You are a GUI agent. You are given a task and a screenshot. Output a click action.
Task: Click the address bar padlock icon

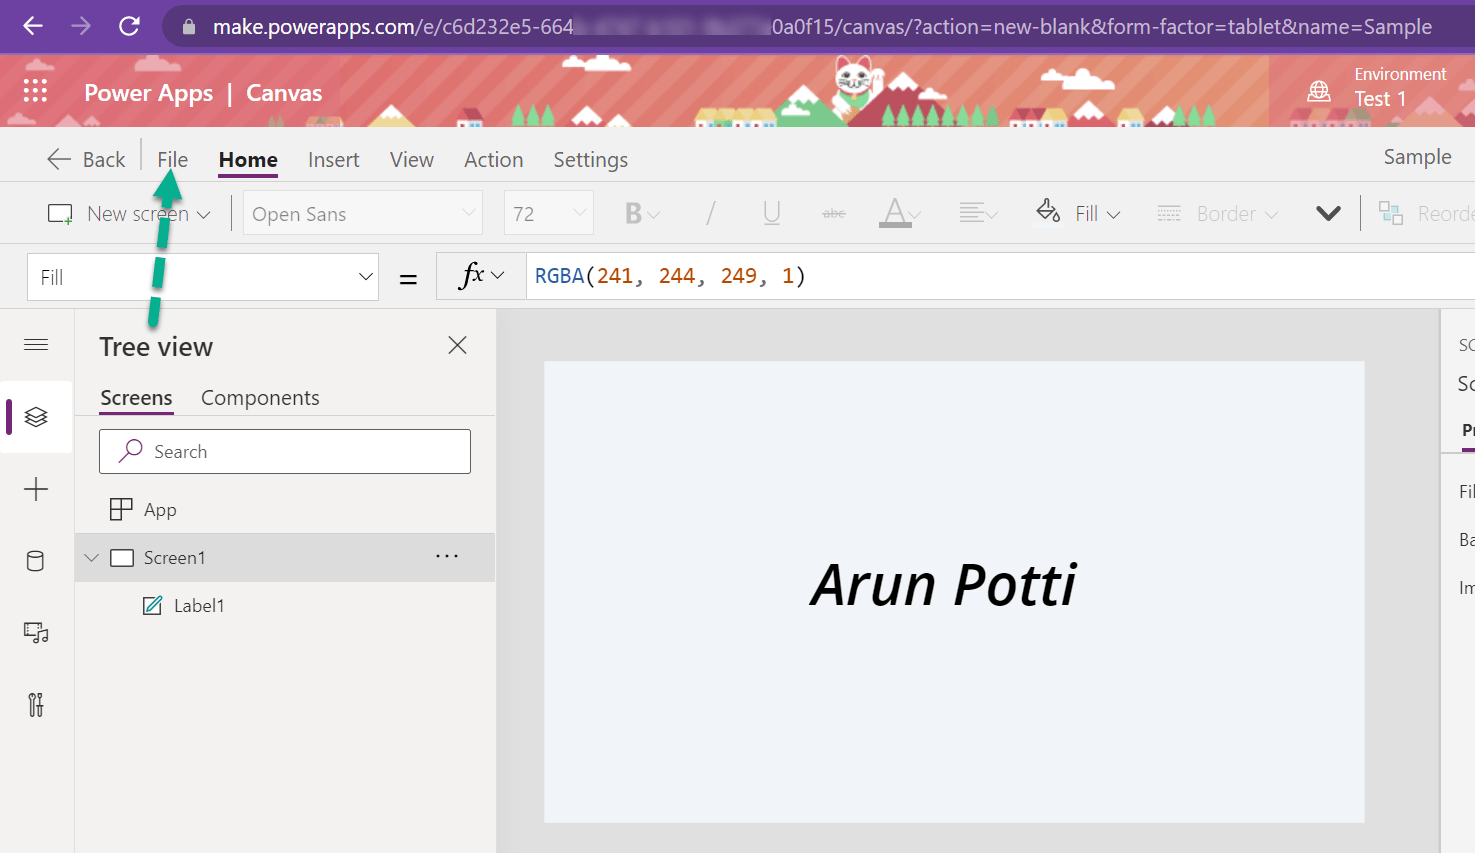coord(188,27)
